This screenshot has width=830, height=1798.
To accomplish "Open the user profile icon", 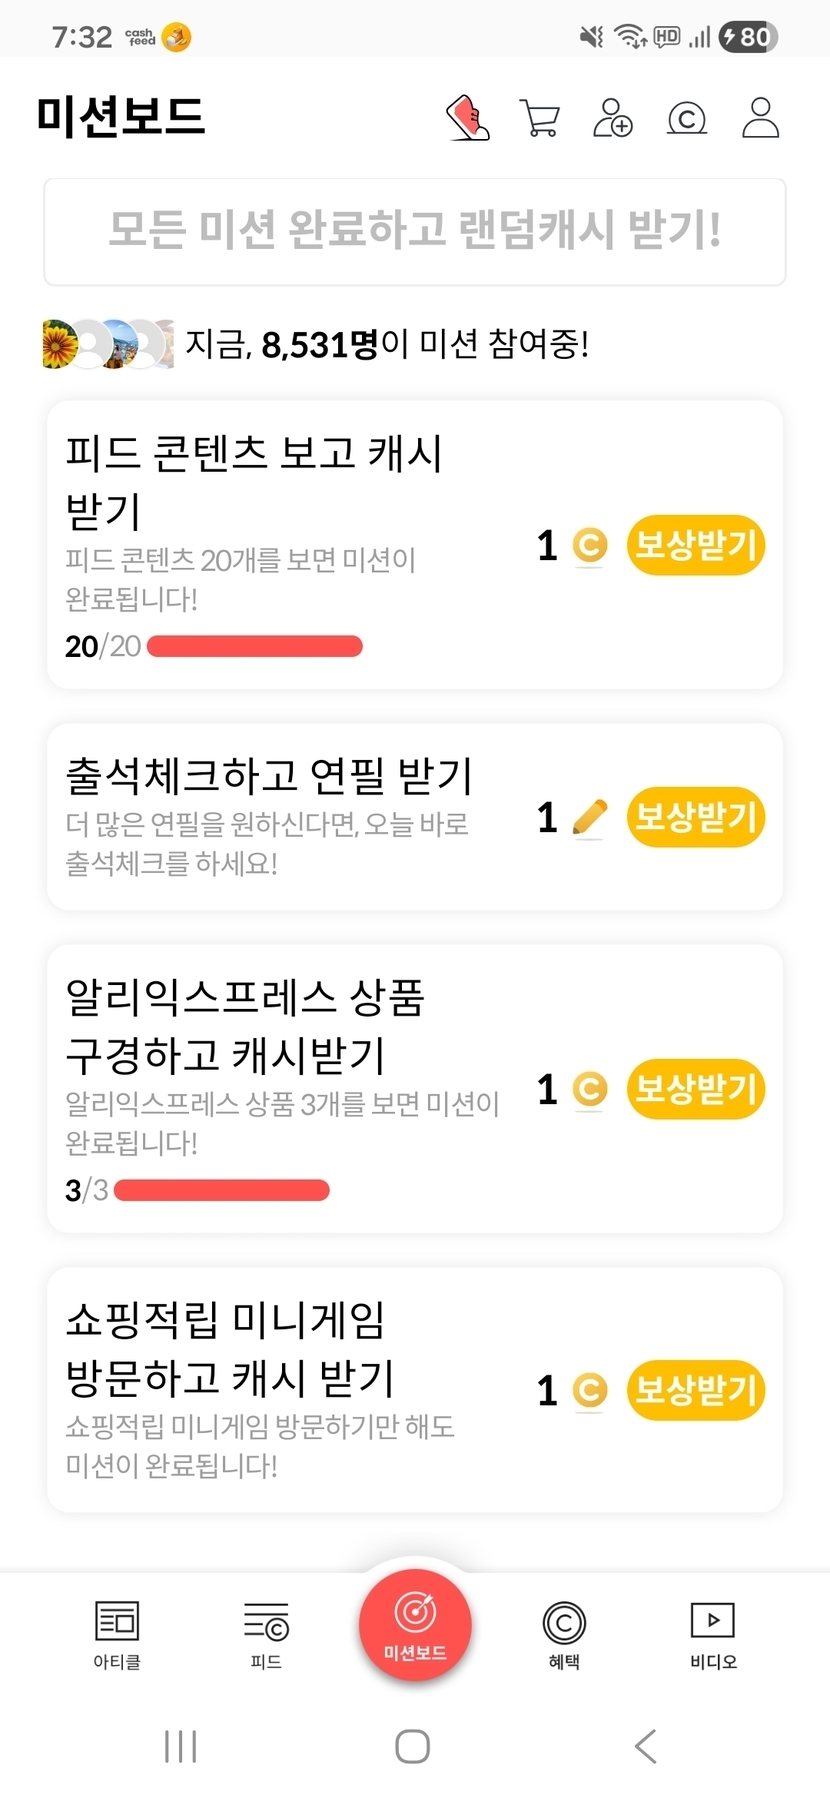I will click(x=760, y=118).
